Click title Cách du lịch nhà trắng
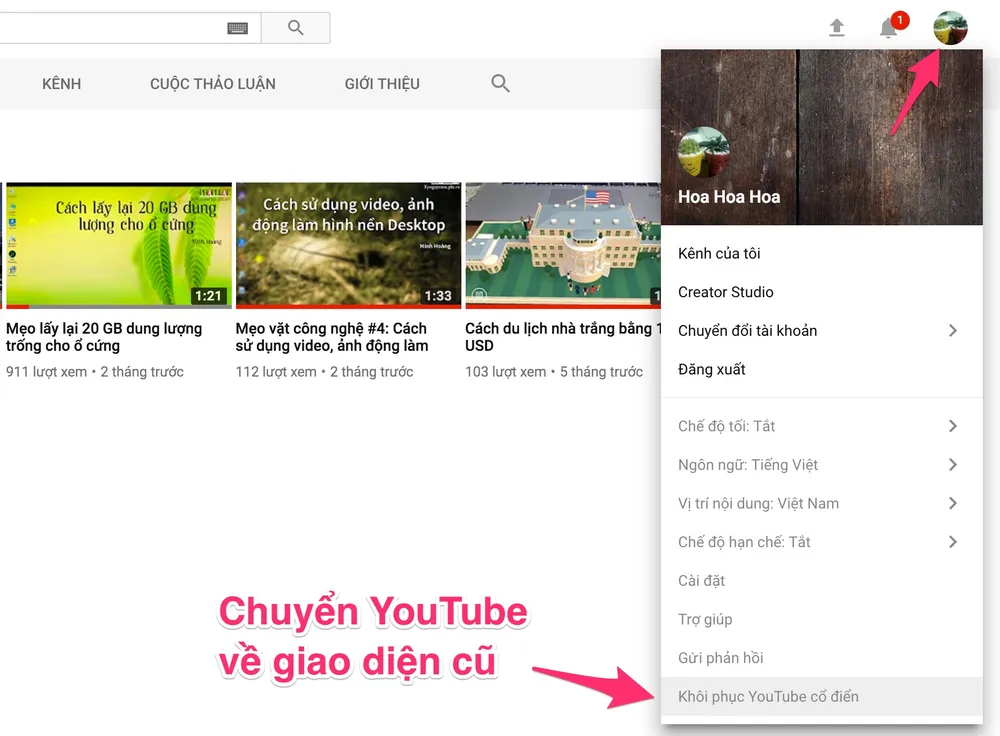Image resolution: width=1000 pixels, height=736 pixels. pos(563,337)
